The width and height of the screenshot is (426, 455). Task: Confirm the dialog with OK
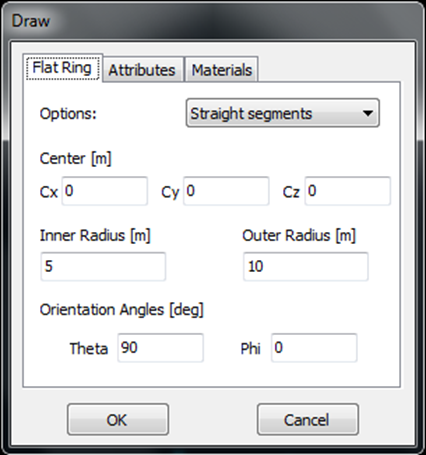click(x=118, y=419)
